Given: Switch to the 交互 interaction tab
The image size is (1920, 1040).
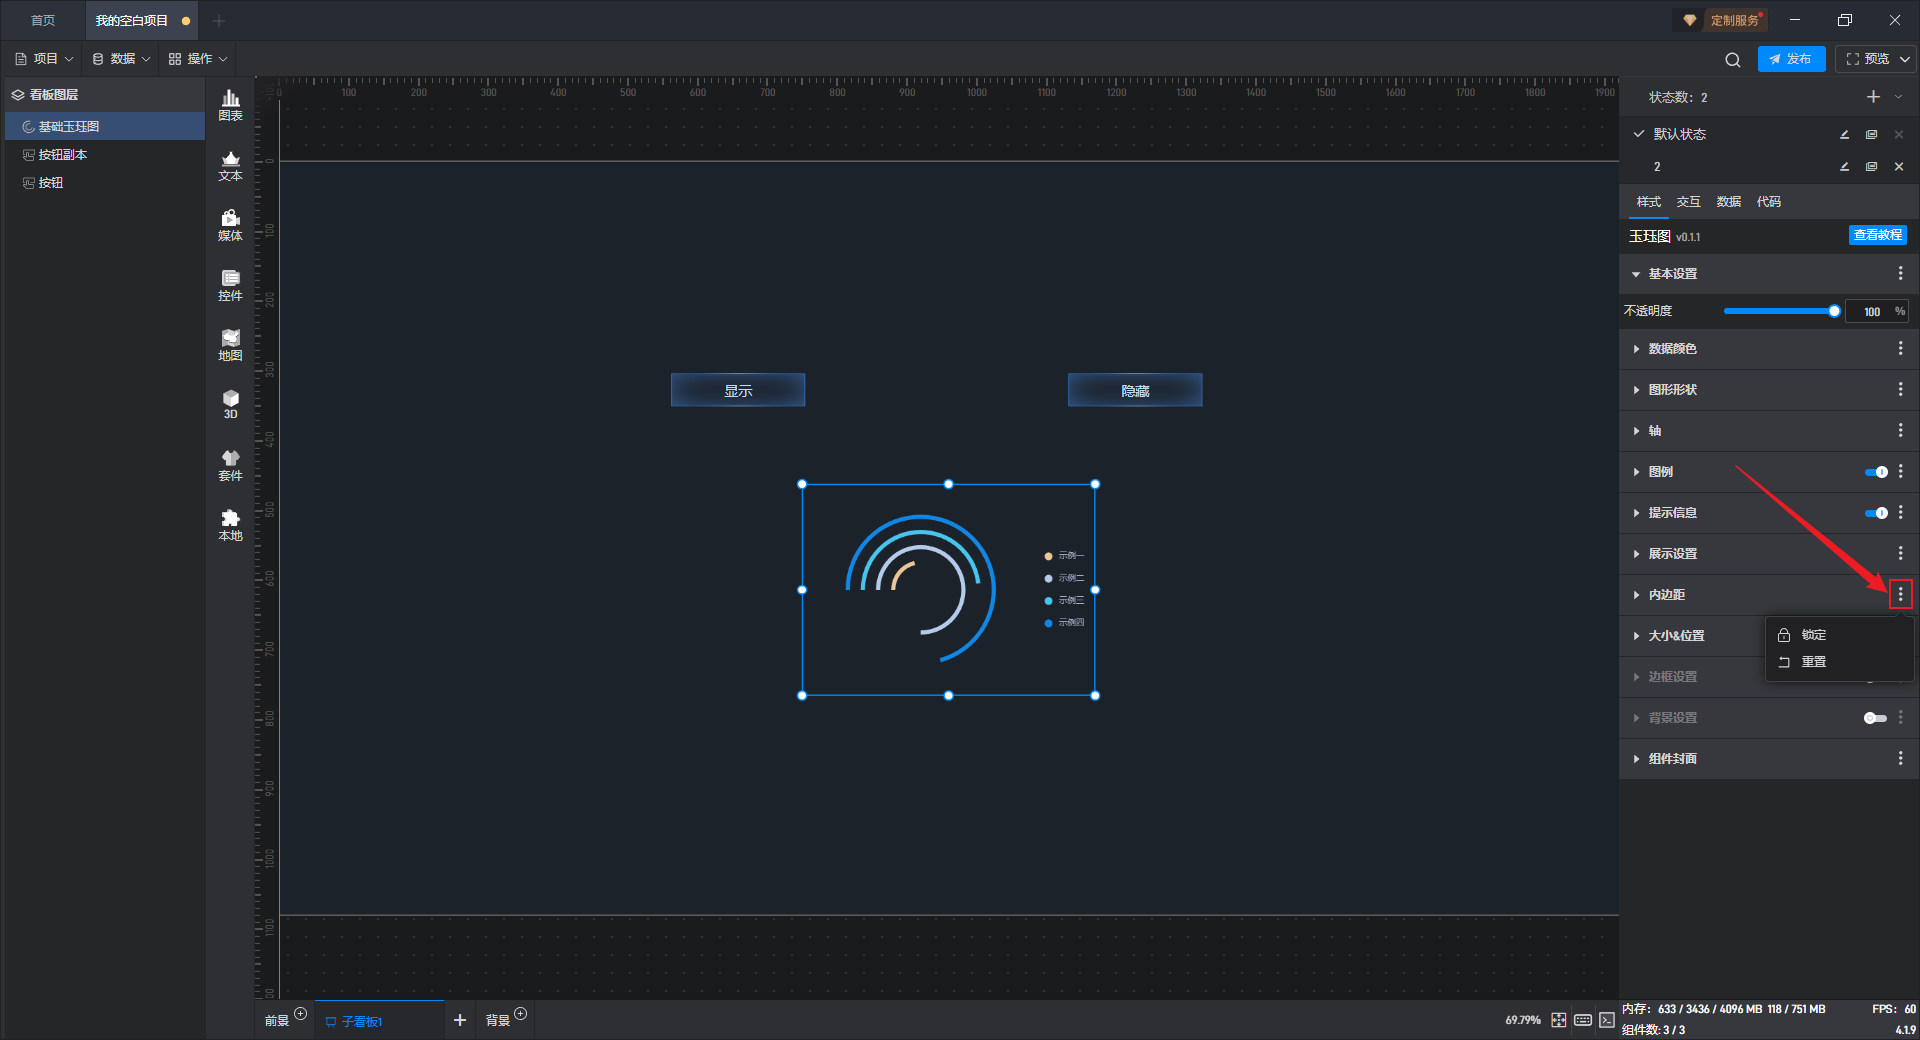Looking at the screenshot, I should (x=1688, y=201).
